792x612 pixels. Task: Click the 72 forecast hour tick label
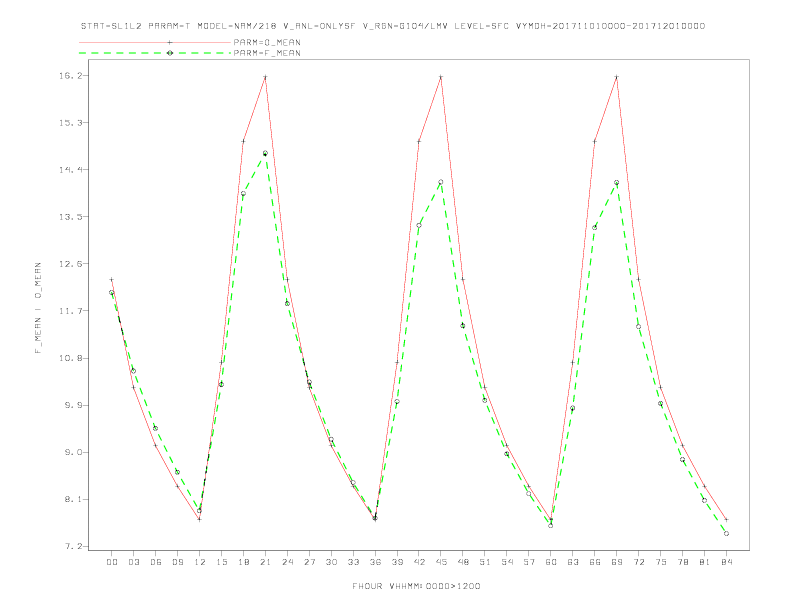coord(639,562)
